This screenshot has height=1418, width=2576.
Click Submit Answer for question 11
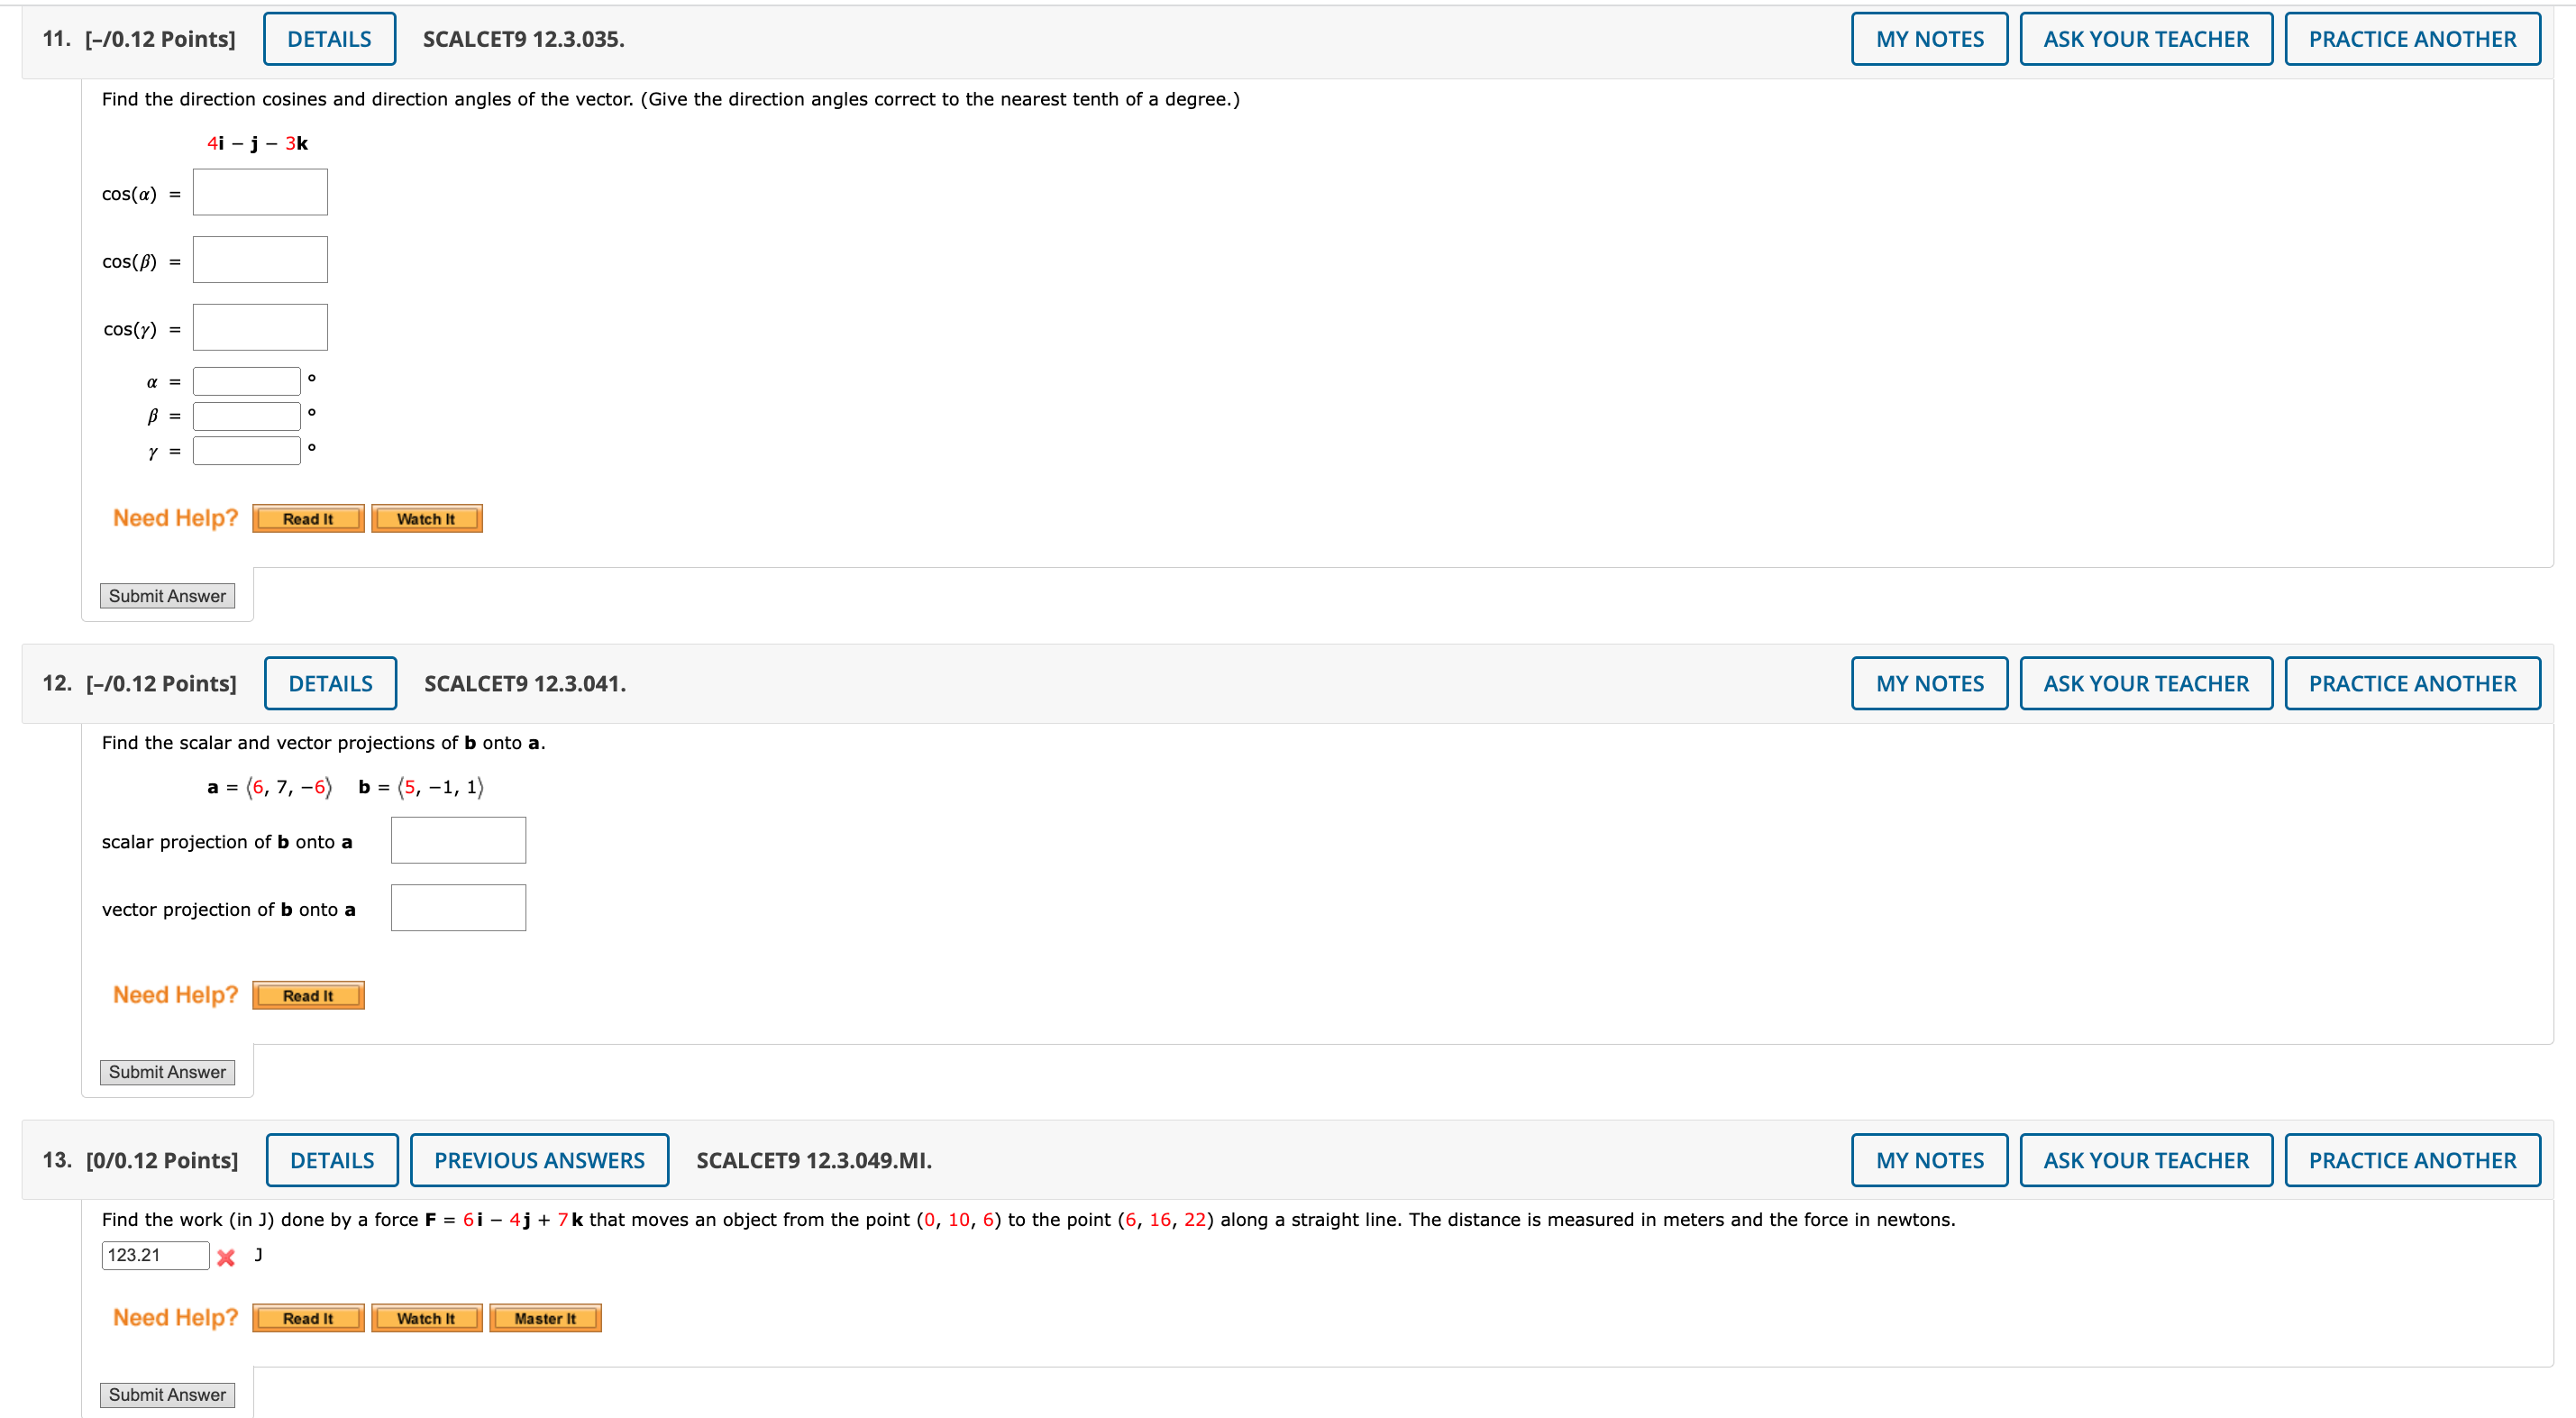[x=164, y=596]
